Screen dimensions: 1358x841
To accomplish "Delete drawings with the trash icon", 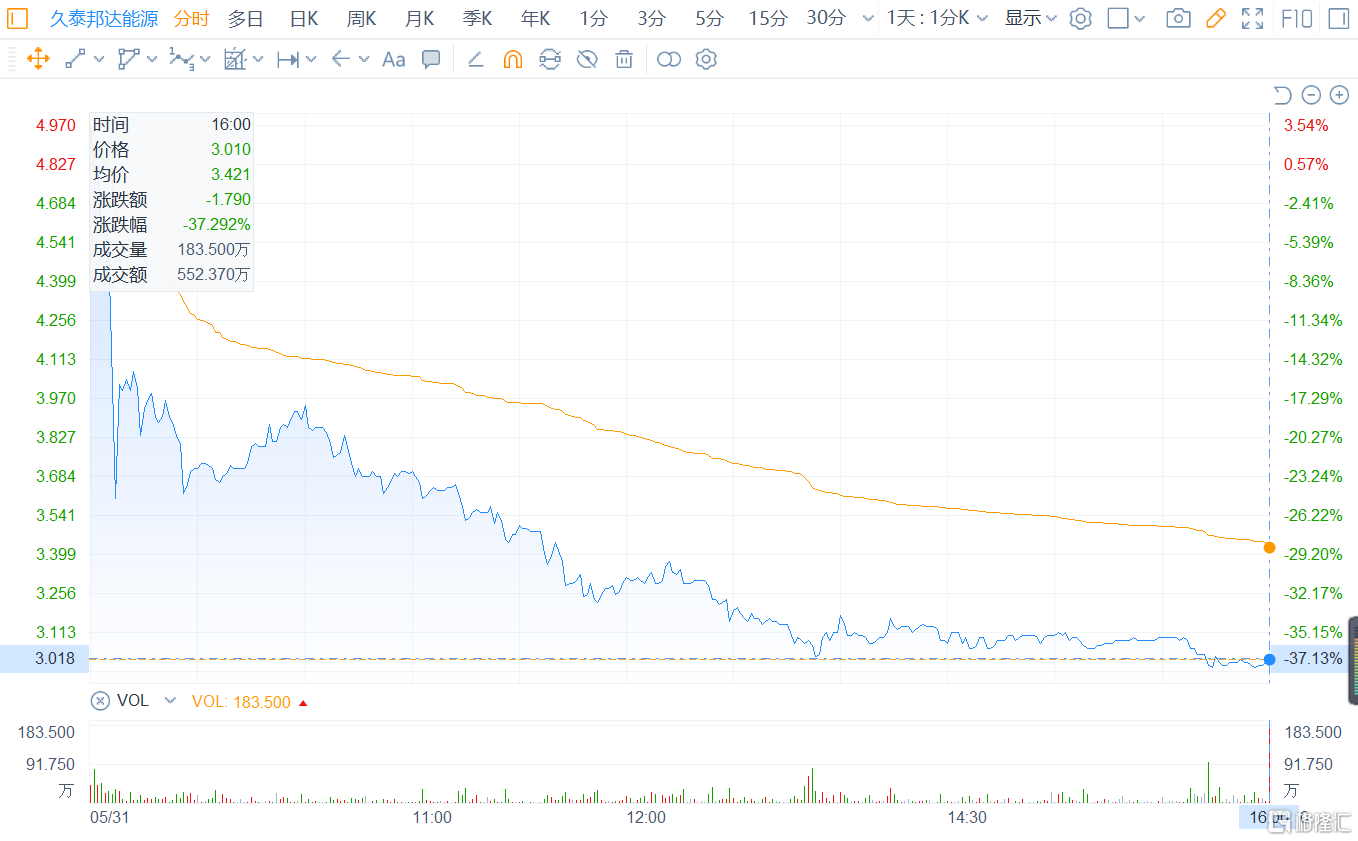I will (x=624, y=60).
